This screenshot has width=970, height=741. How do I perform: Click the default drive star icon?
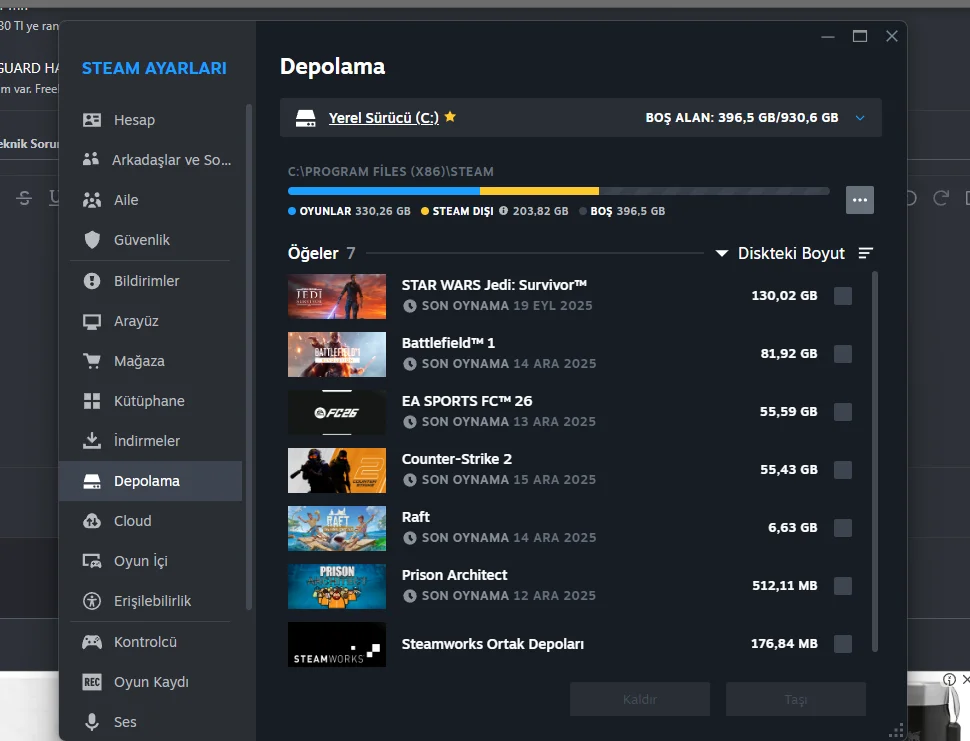point(450,116)
